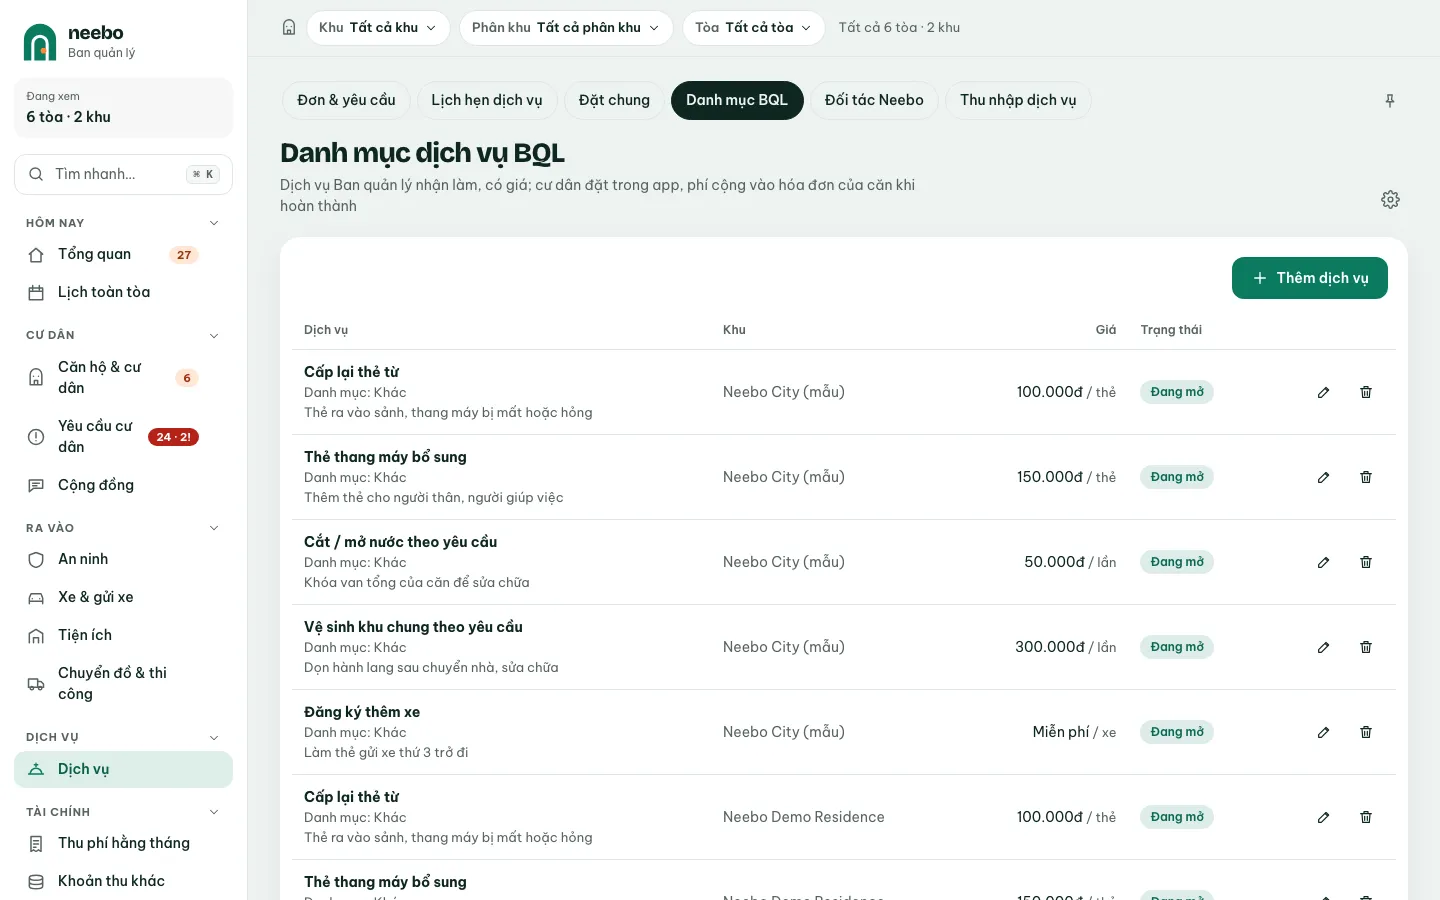Open the Đối tác Neebo tab
The width and height of the screenshot is (1440, 900).
pos(874,100)
